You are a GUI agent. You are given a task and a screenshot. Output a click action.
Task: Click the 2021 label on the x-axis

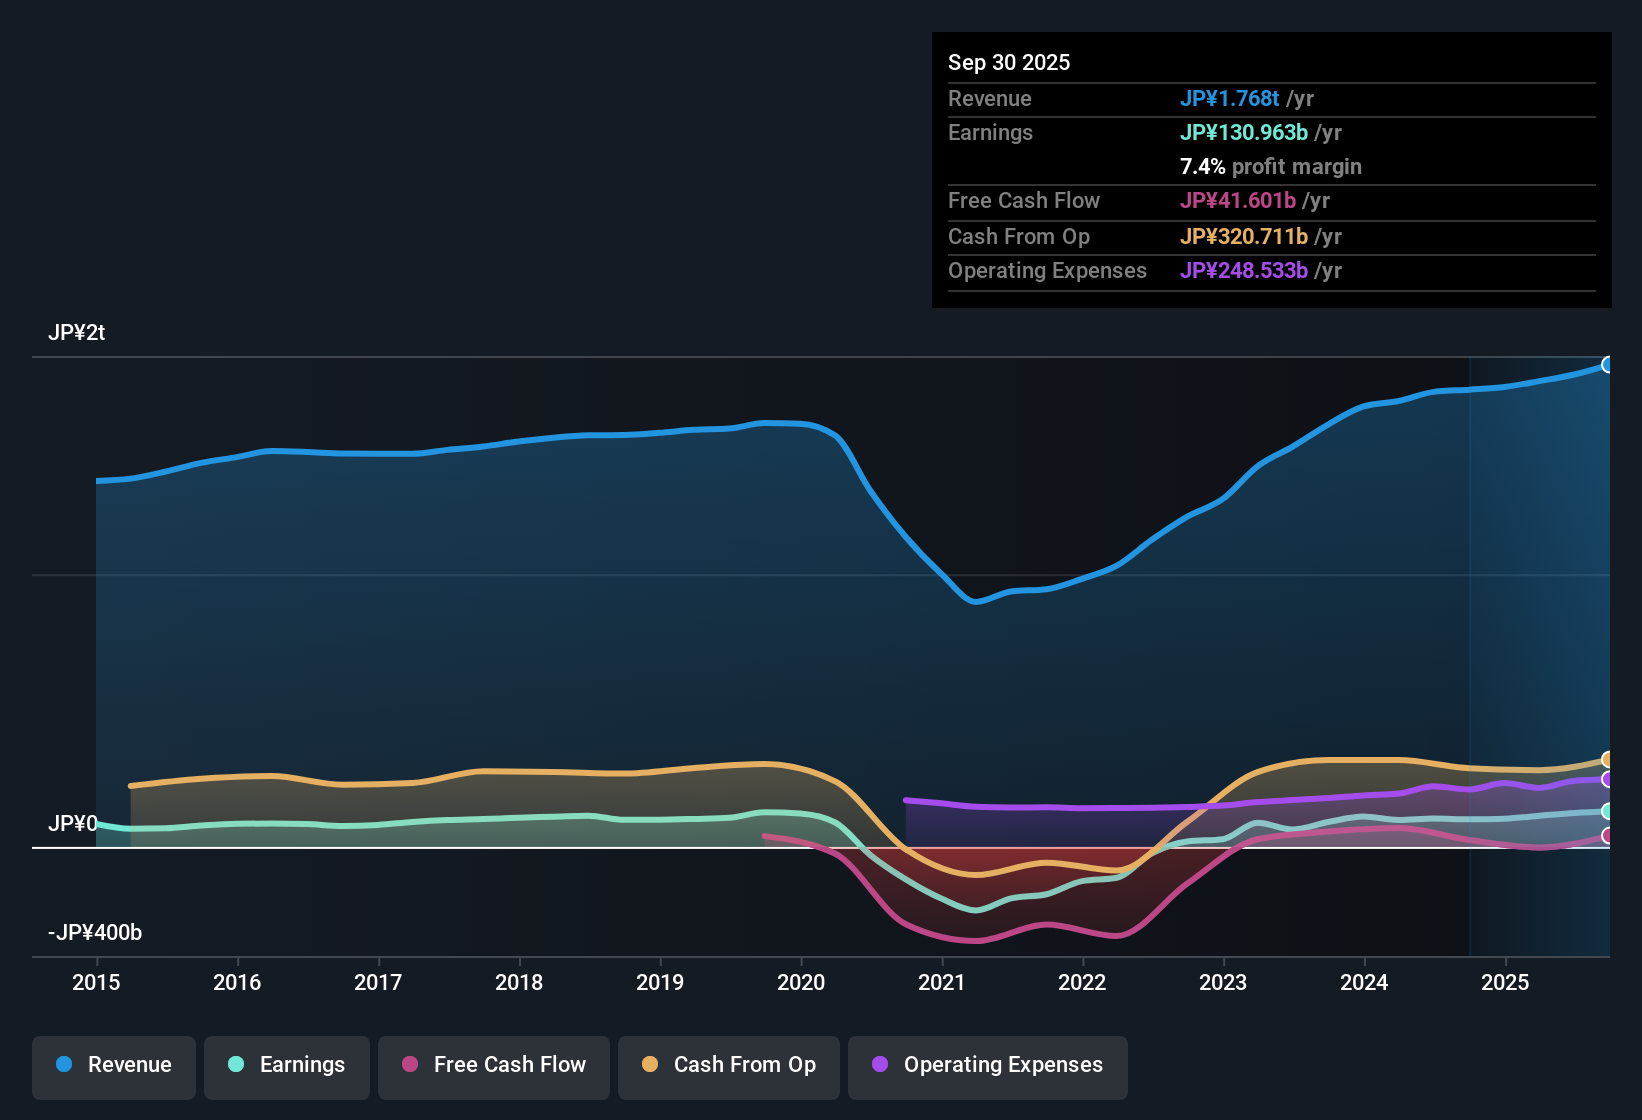point(941,983)
